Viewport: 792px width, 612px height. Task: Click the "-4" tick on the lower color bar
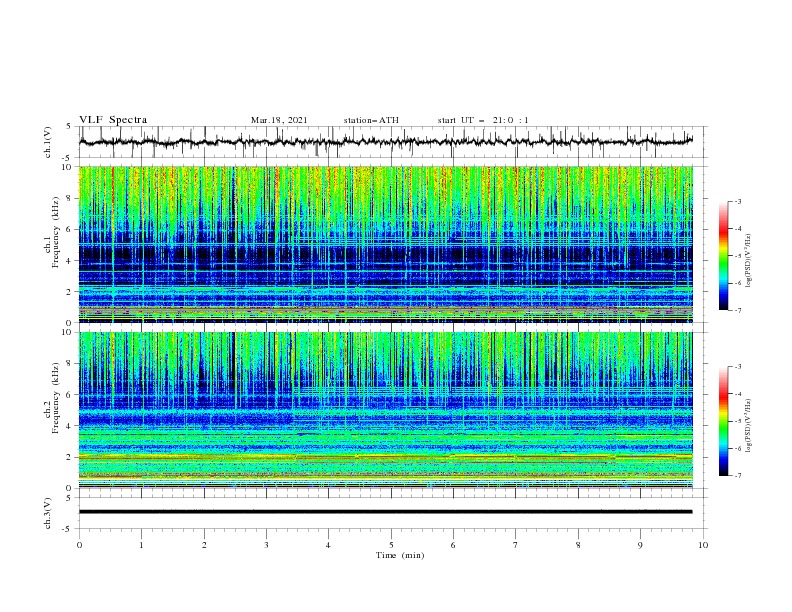737,394
